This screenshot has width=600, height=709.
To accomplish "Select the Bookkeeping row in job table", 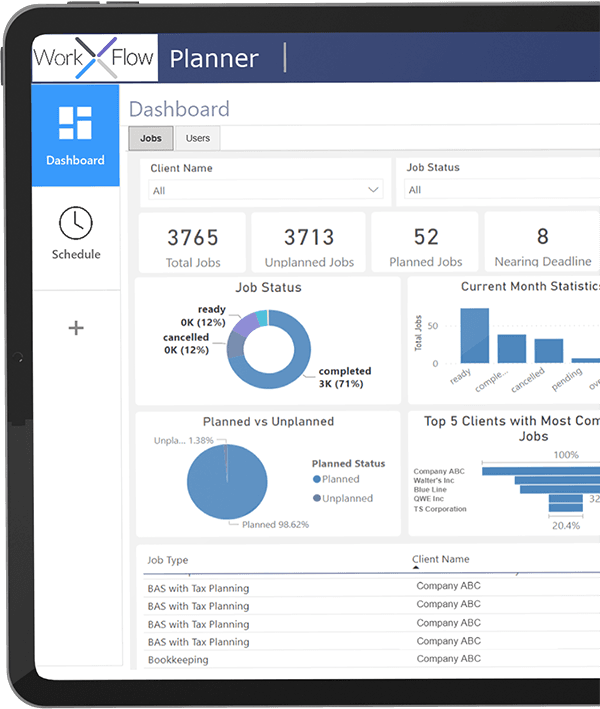I will (x=178, y=660).
